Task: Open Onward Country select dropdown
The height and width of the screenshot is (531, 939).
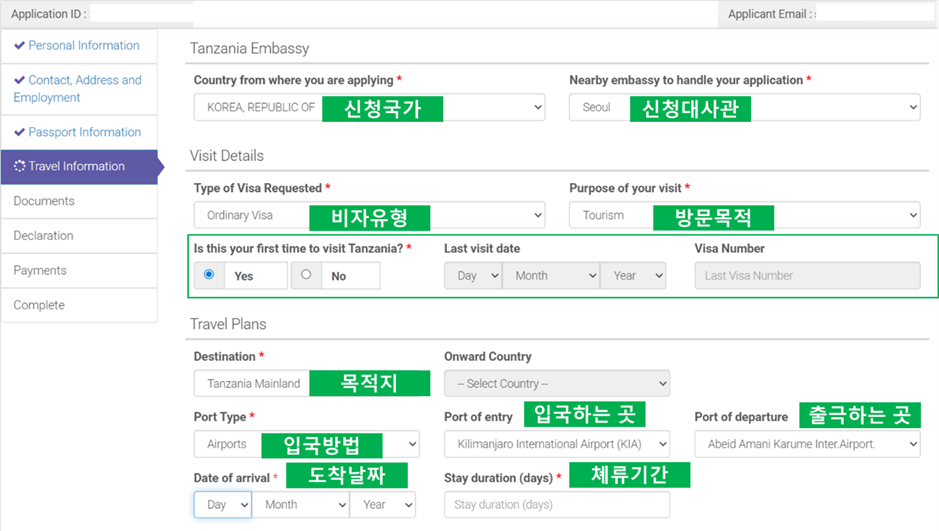Action: click(x=557, y=383)
